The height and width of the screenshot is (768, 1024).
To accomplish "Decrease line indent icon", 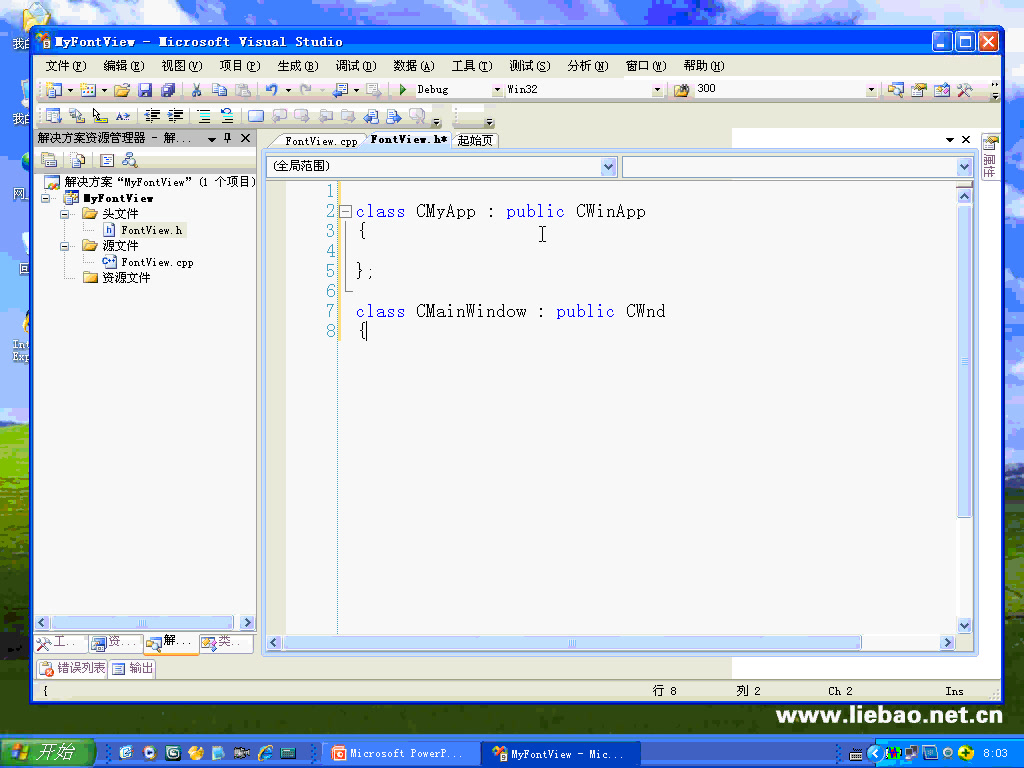I will (152, 116).
